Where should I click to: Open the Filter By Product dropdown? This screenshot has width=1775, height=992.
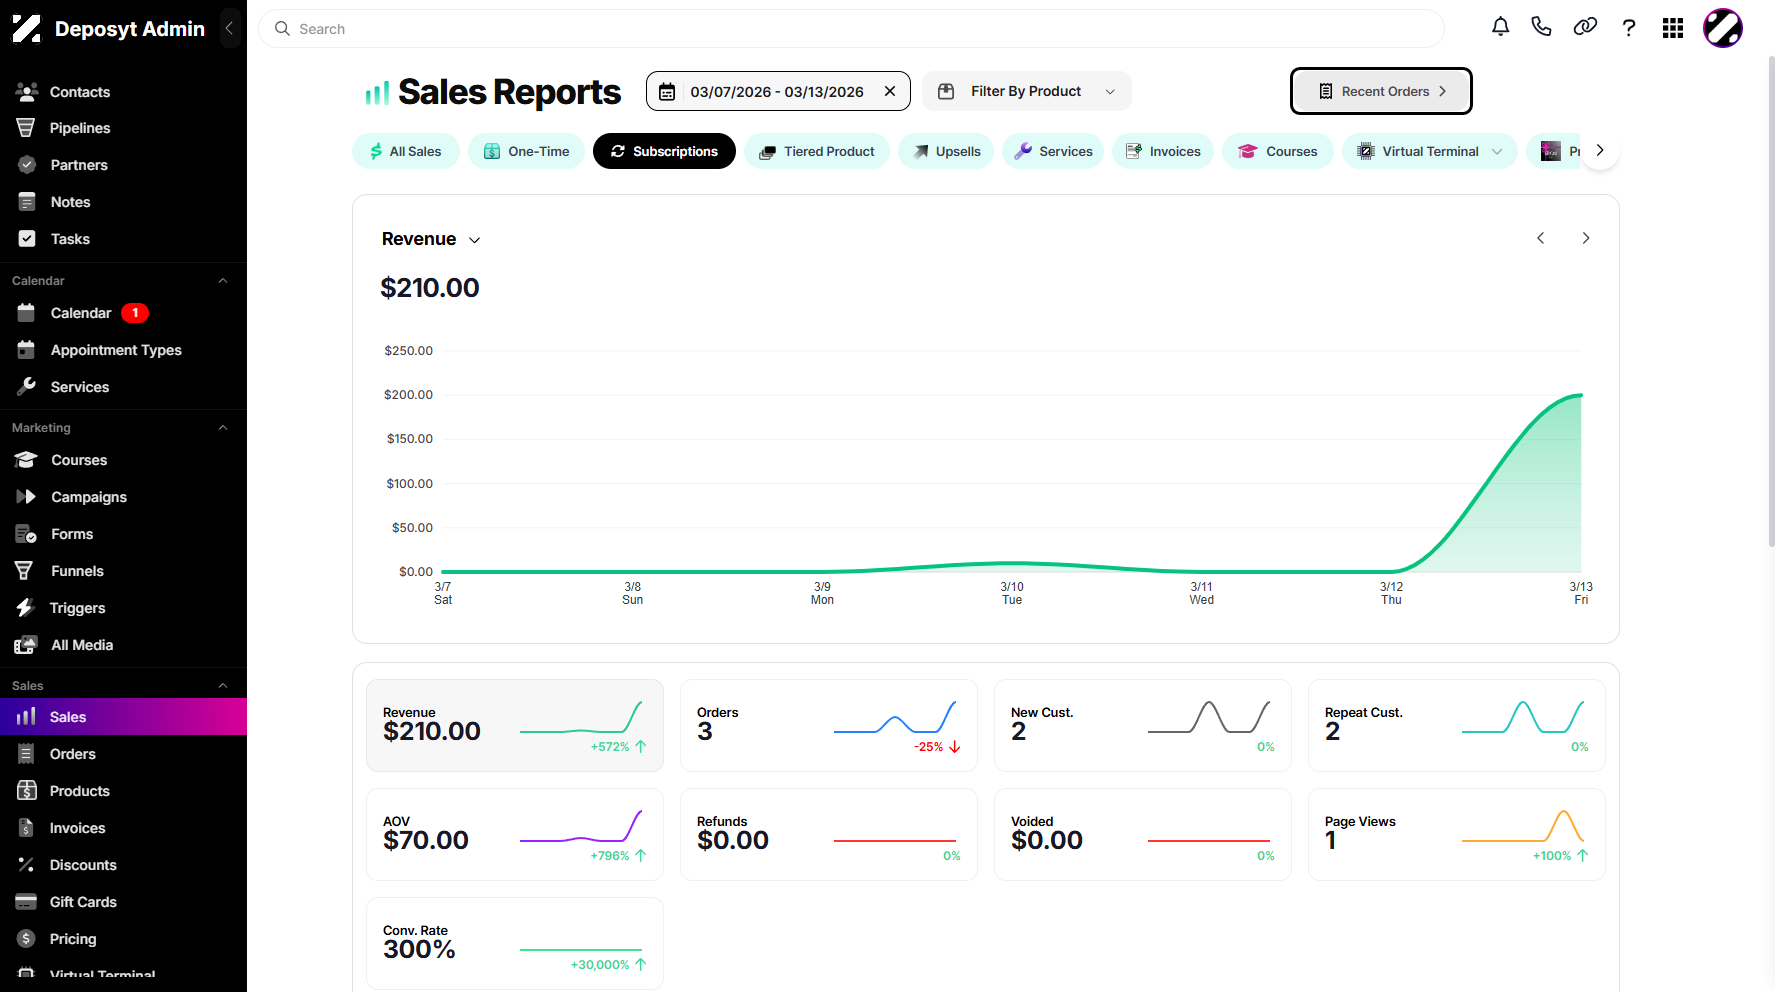point(1027,91)
